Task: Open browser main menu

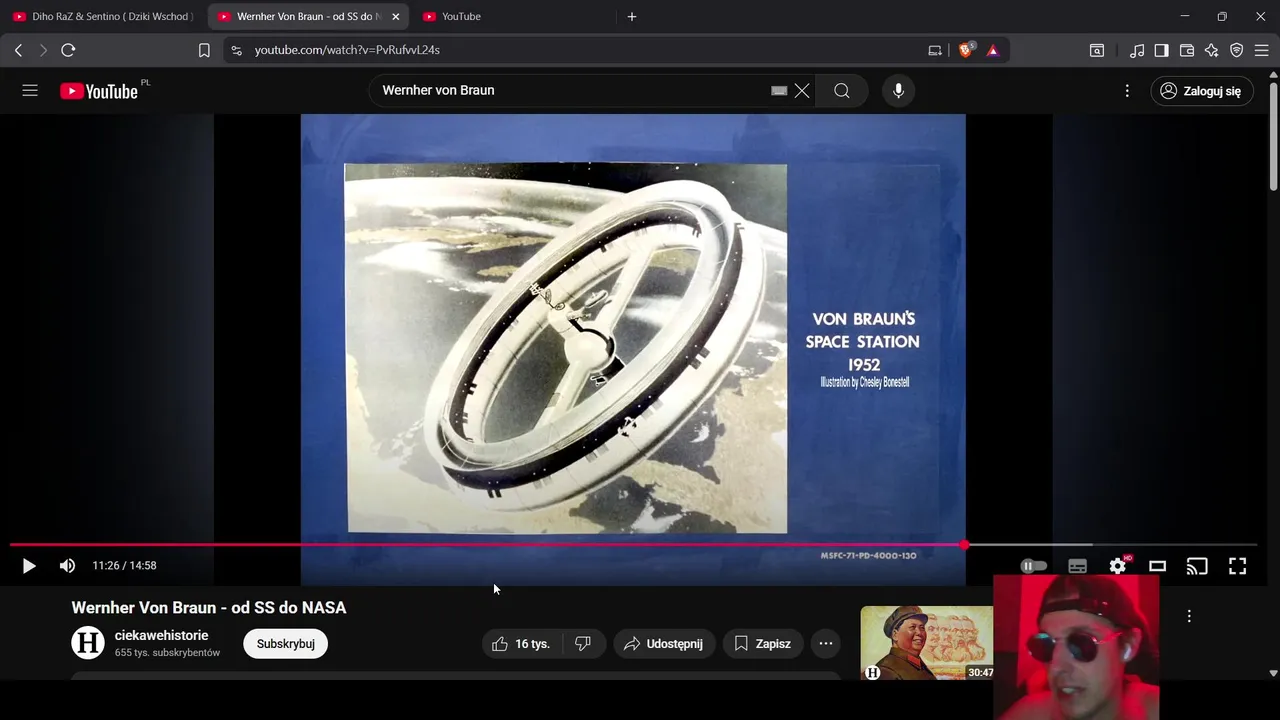Action: coord(1262,50)
